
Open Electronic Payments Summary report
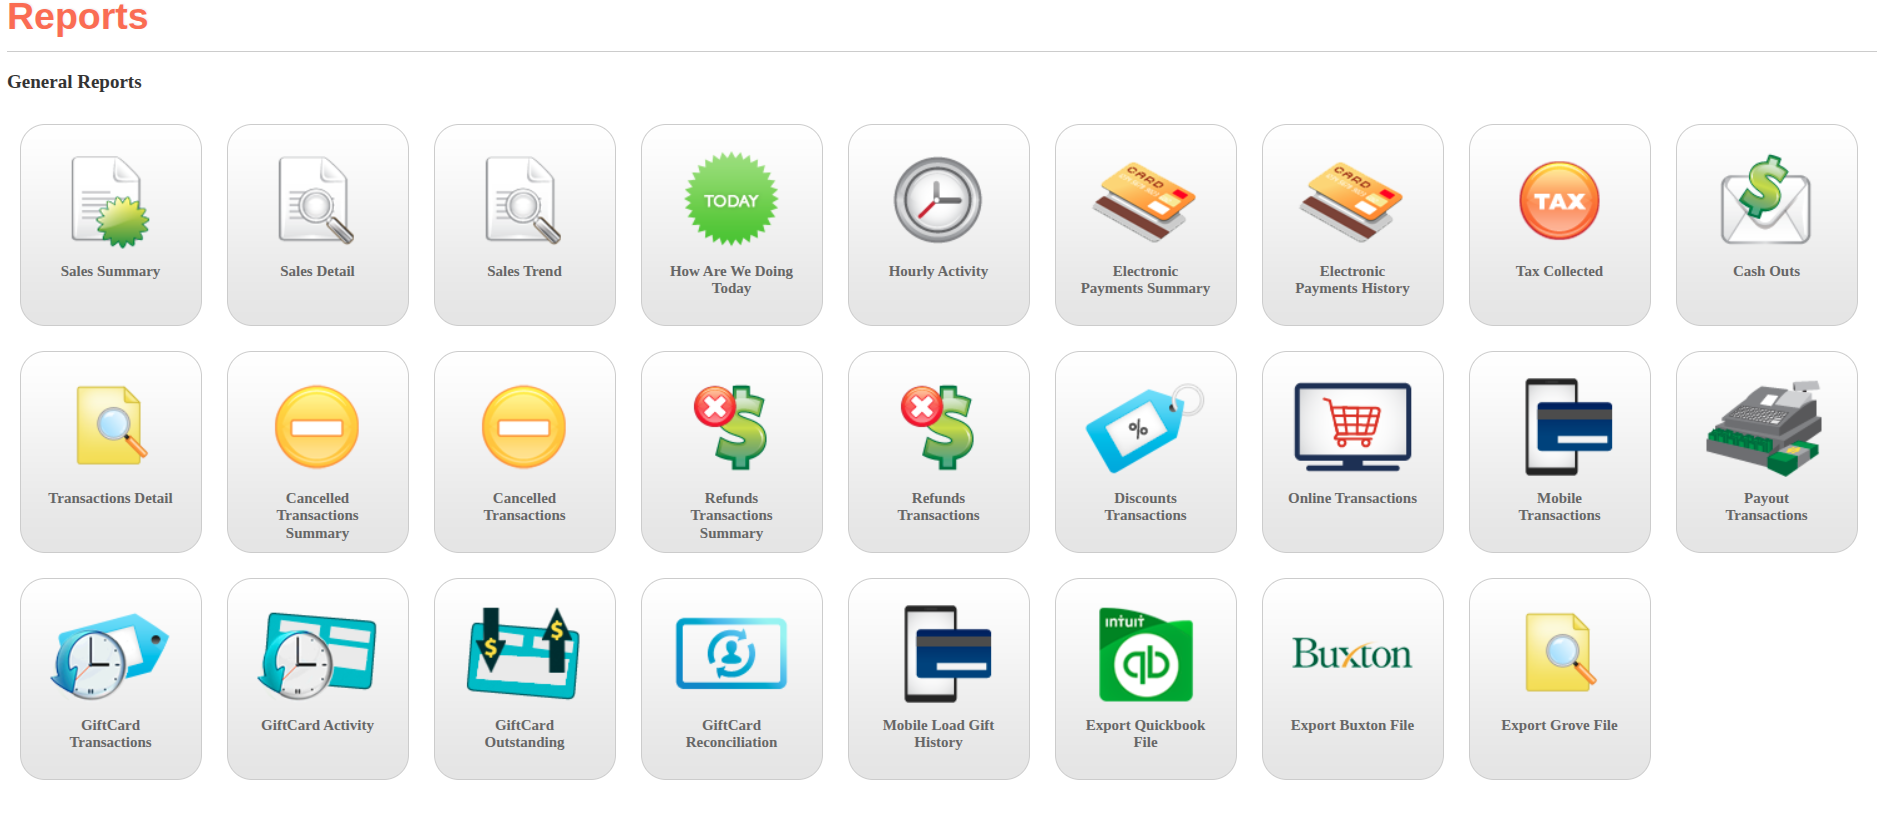point(1145,224)
